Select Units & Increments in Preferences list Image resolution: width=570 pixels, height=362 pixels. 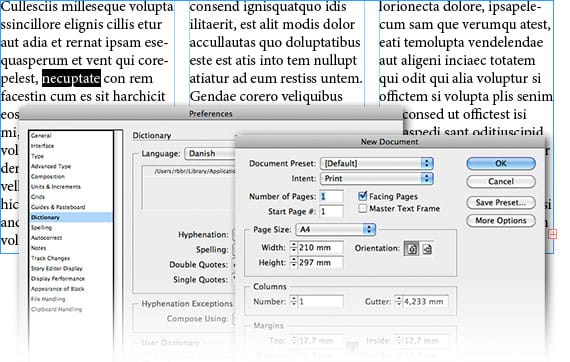click(71, 186)
